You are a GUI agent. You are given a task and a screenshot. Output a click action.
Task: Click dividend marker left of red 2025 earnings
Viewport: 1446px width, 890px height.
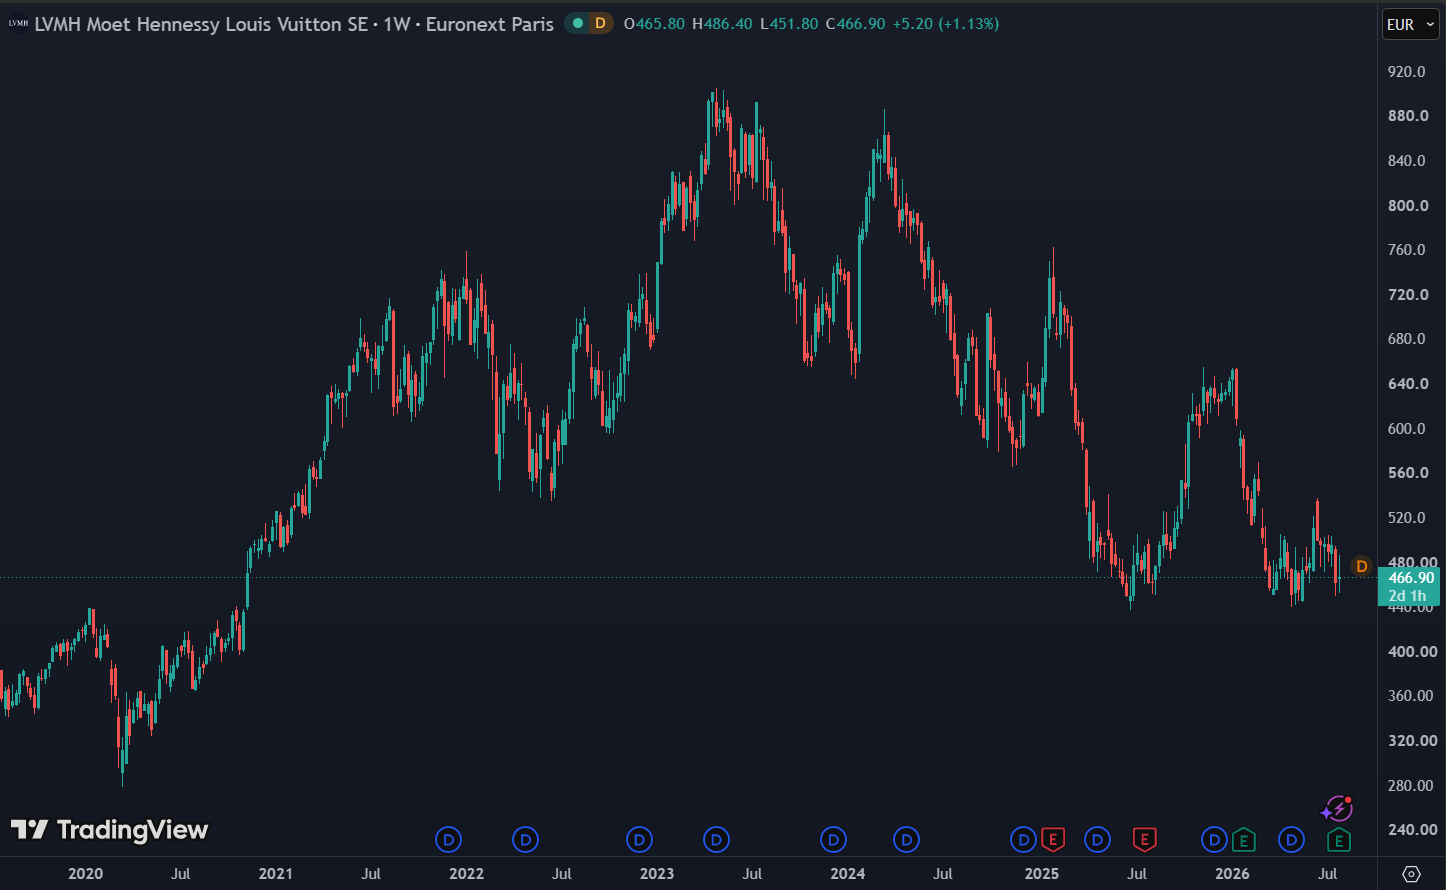click(x=1024, y=840)
